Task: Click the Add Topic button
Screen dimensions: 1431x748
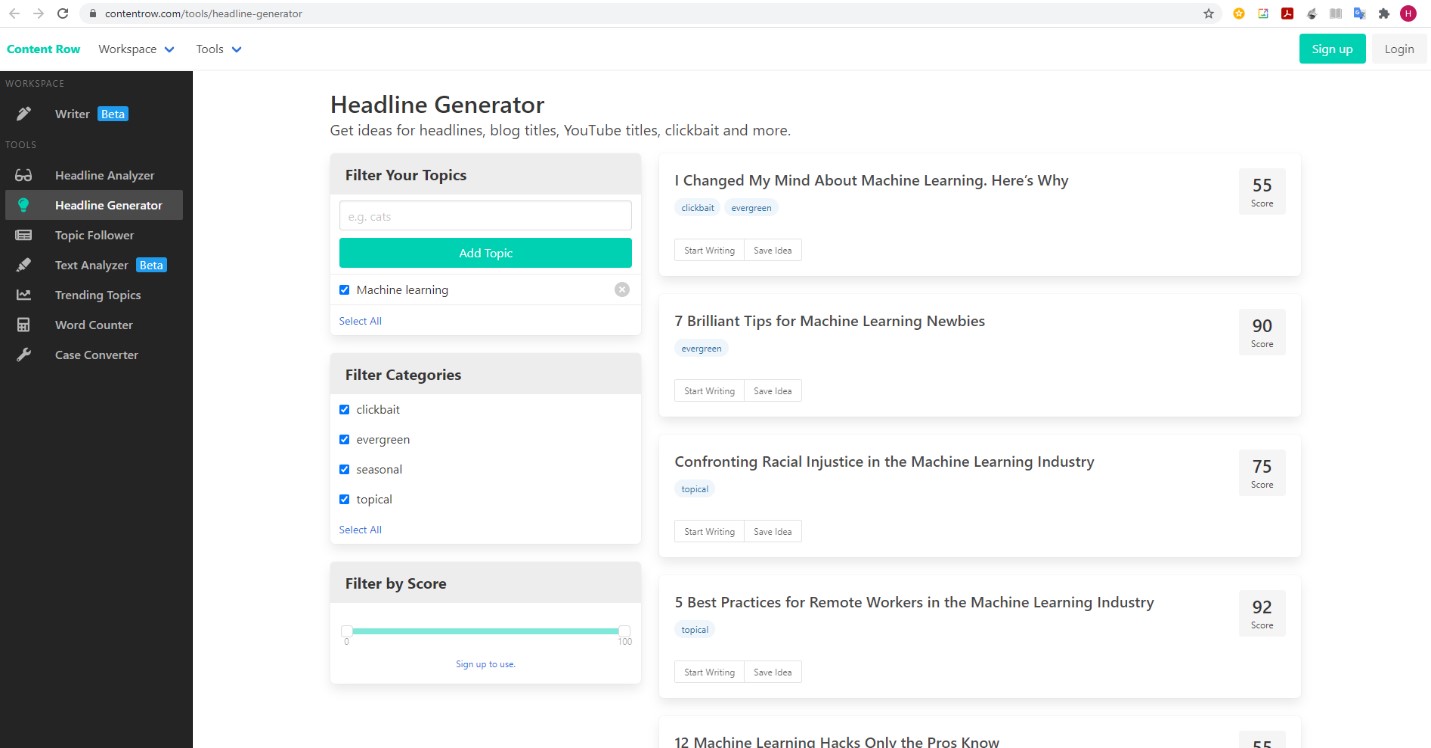Action: pos(485,253)
